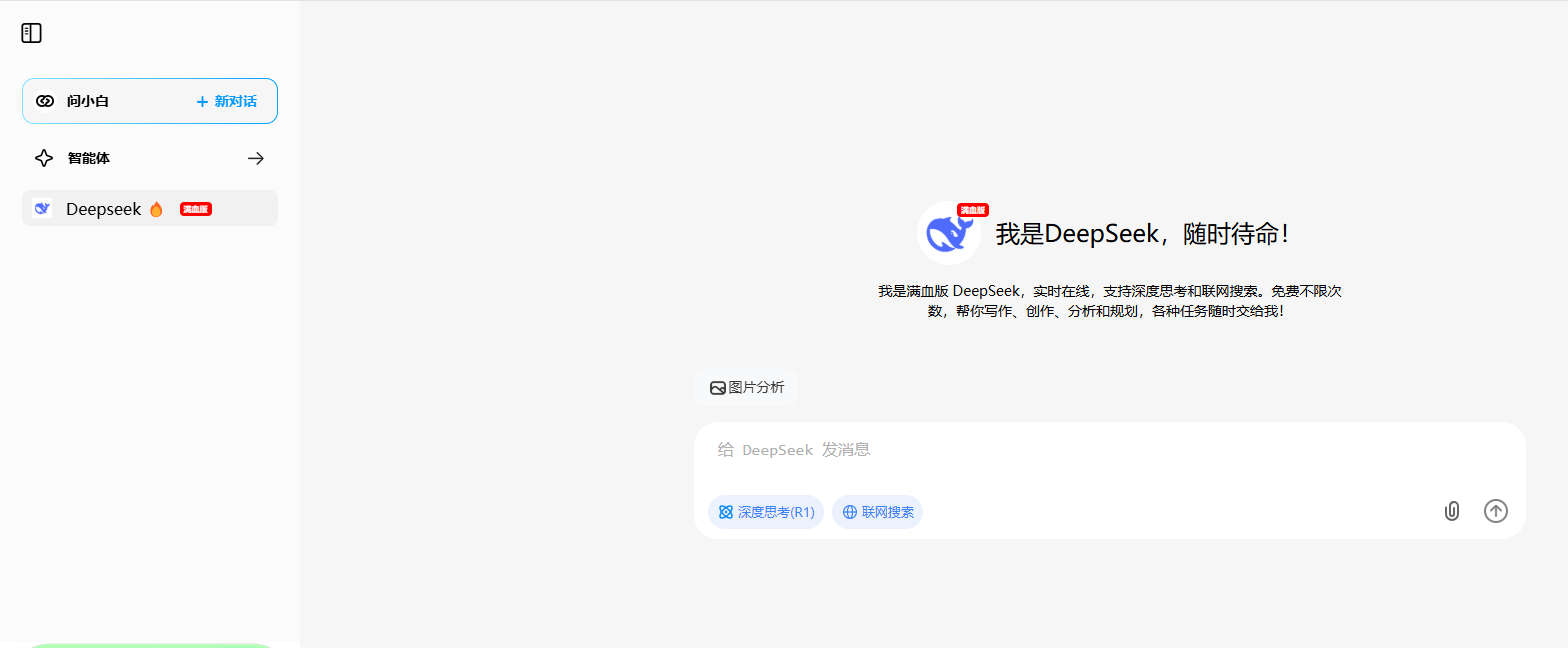1568x648 pixels.
Task: Open 图片分析 image analysis shortcut
Action: coord(746,388)
